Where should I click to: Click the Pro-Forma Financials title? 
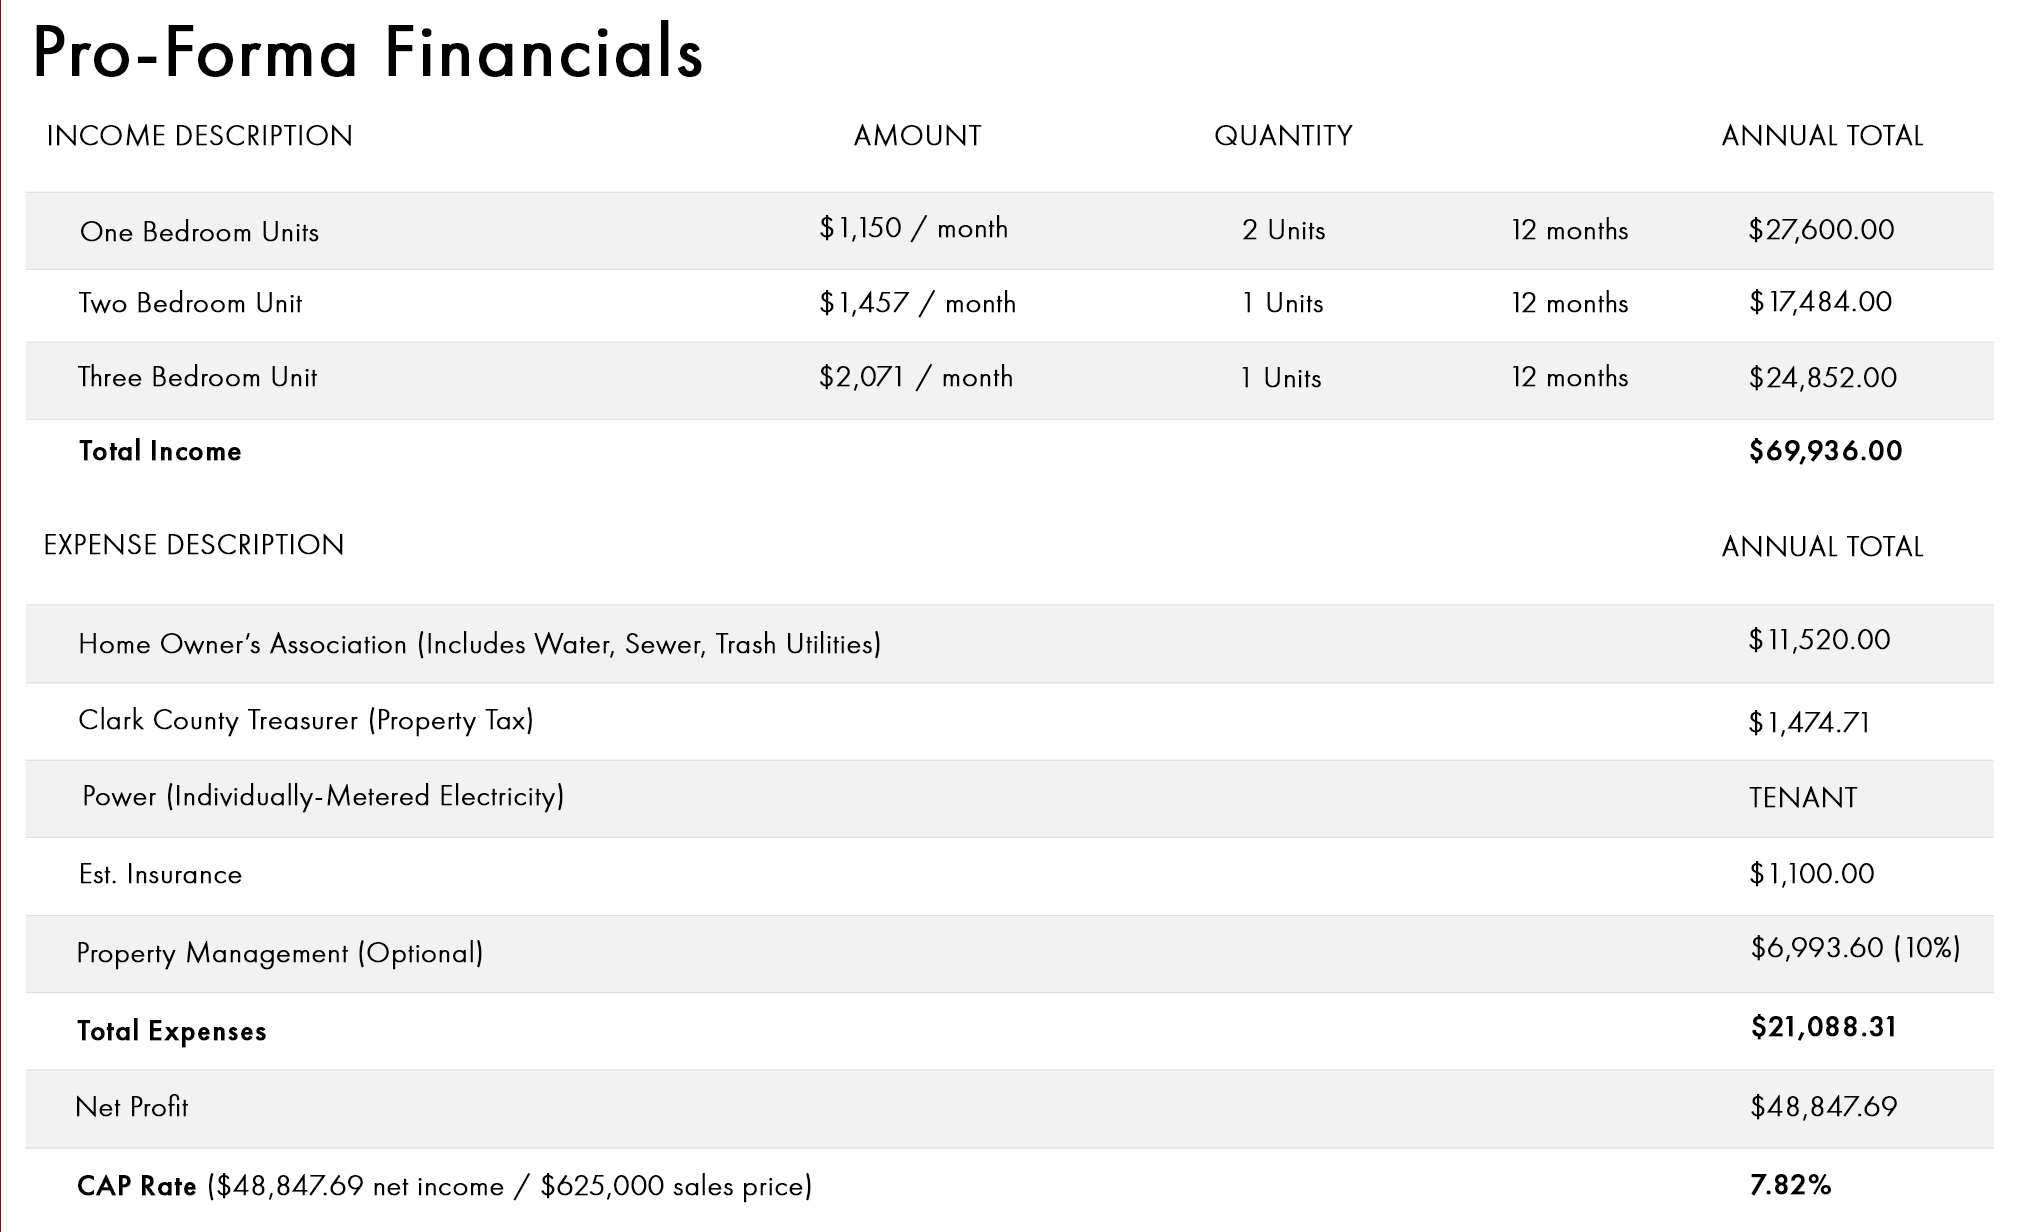368,52
